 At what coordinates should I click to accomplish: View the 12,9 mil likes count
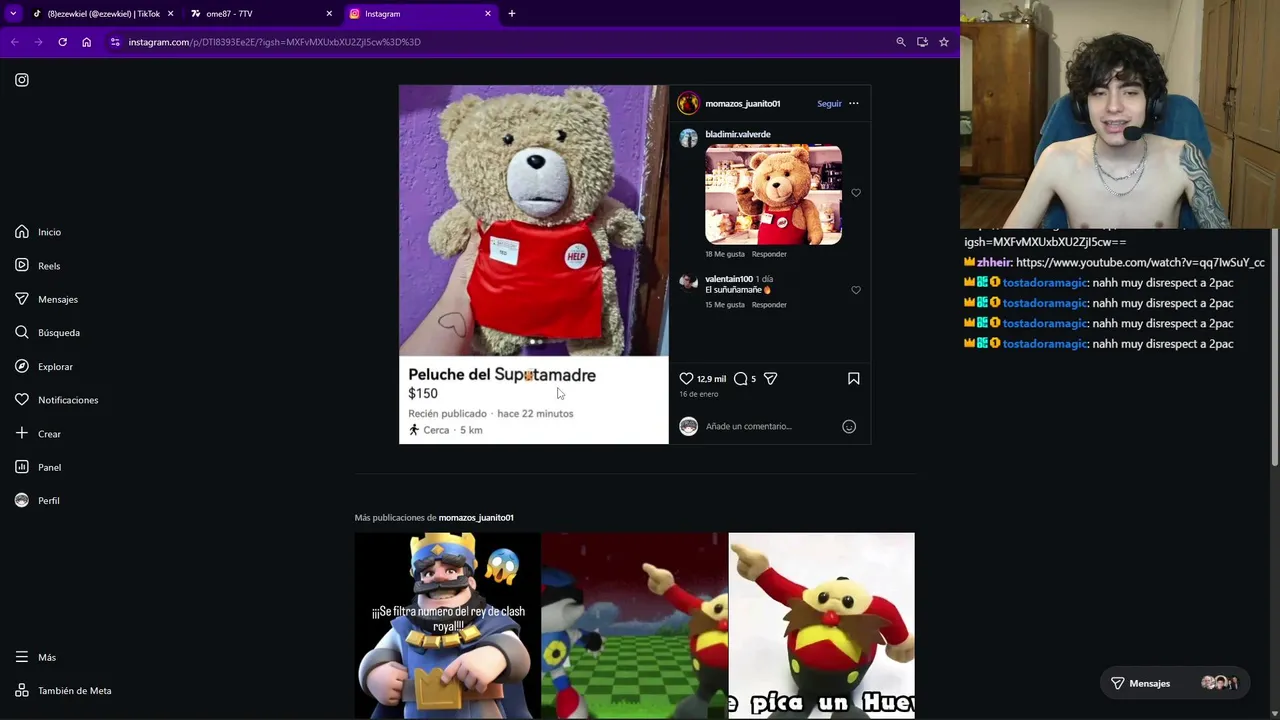pos(711,380)
